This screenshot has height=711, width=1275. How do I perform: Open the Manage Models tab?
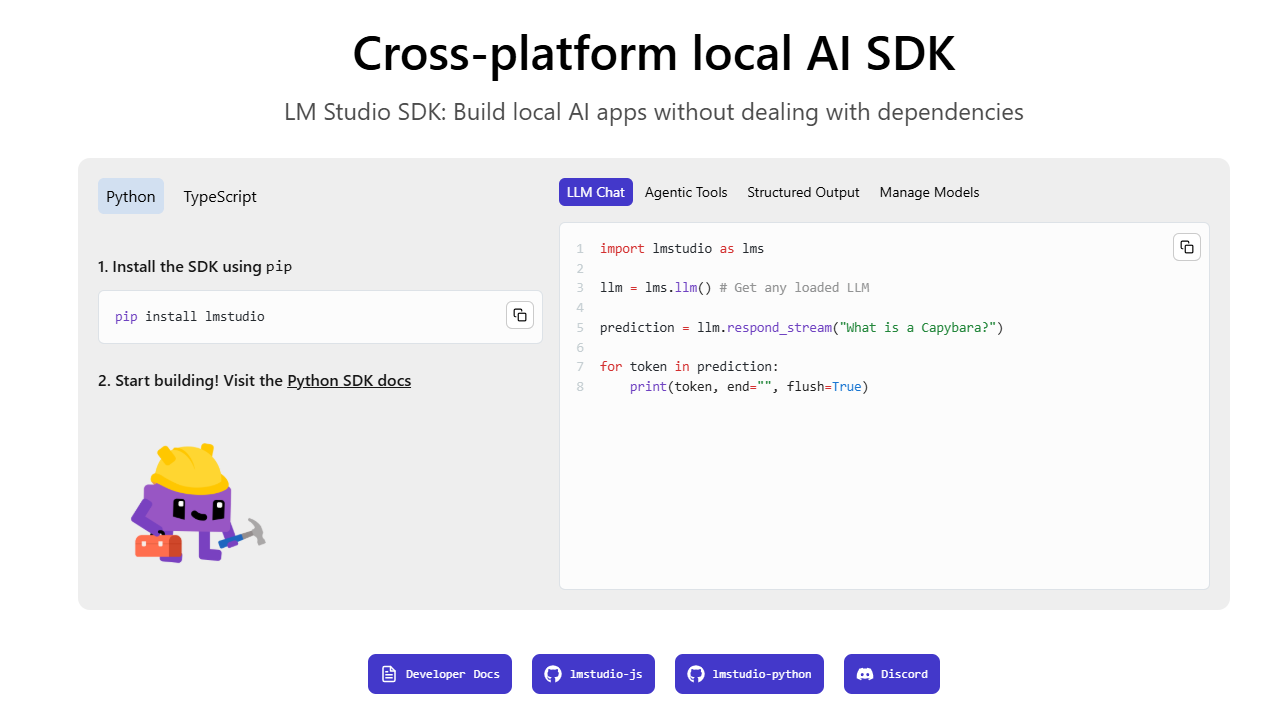coord(930,192)
